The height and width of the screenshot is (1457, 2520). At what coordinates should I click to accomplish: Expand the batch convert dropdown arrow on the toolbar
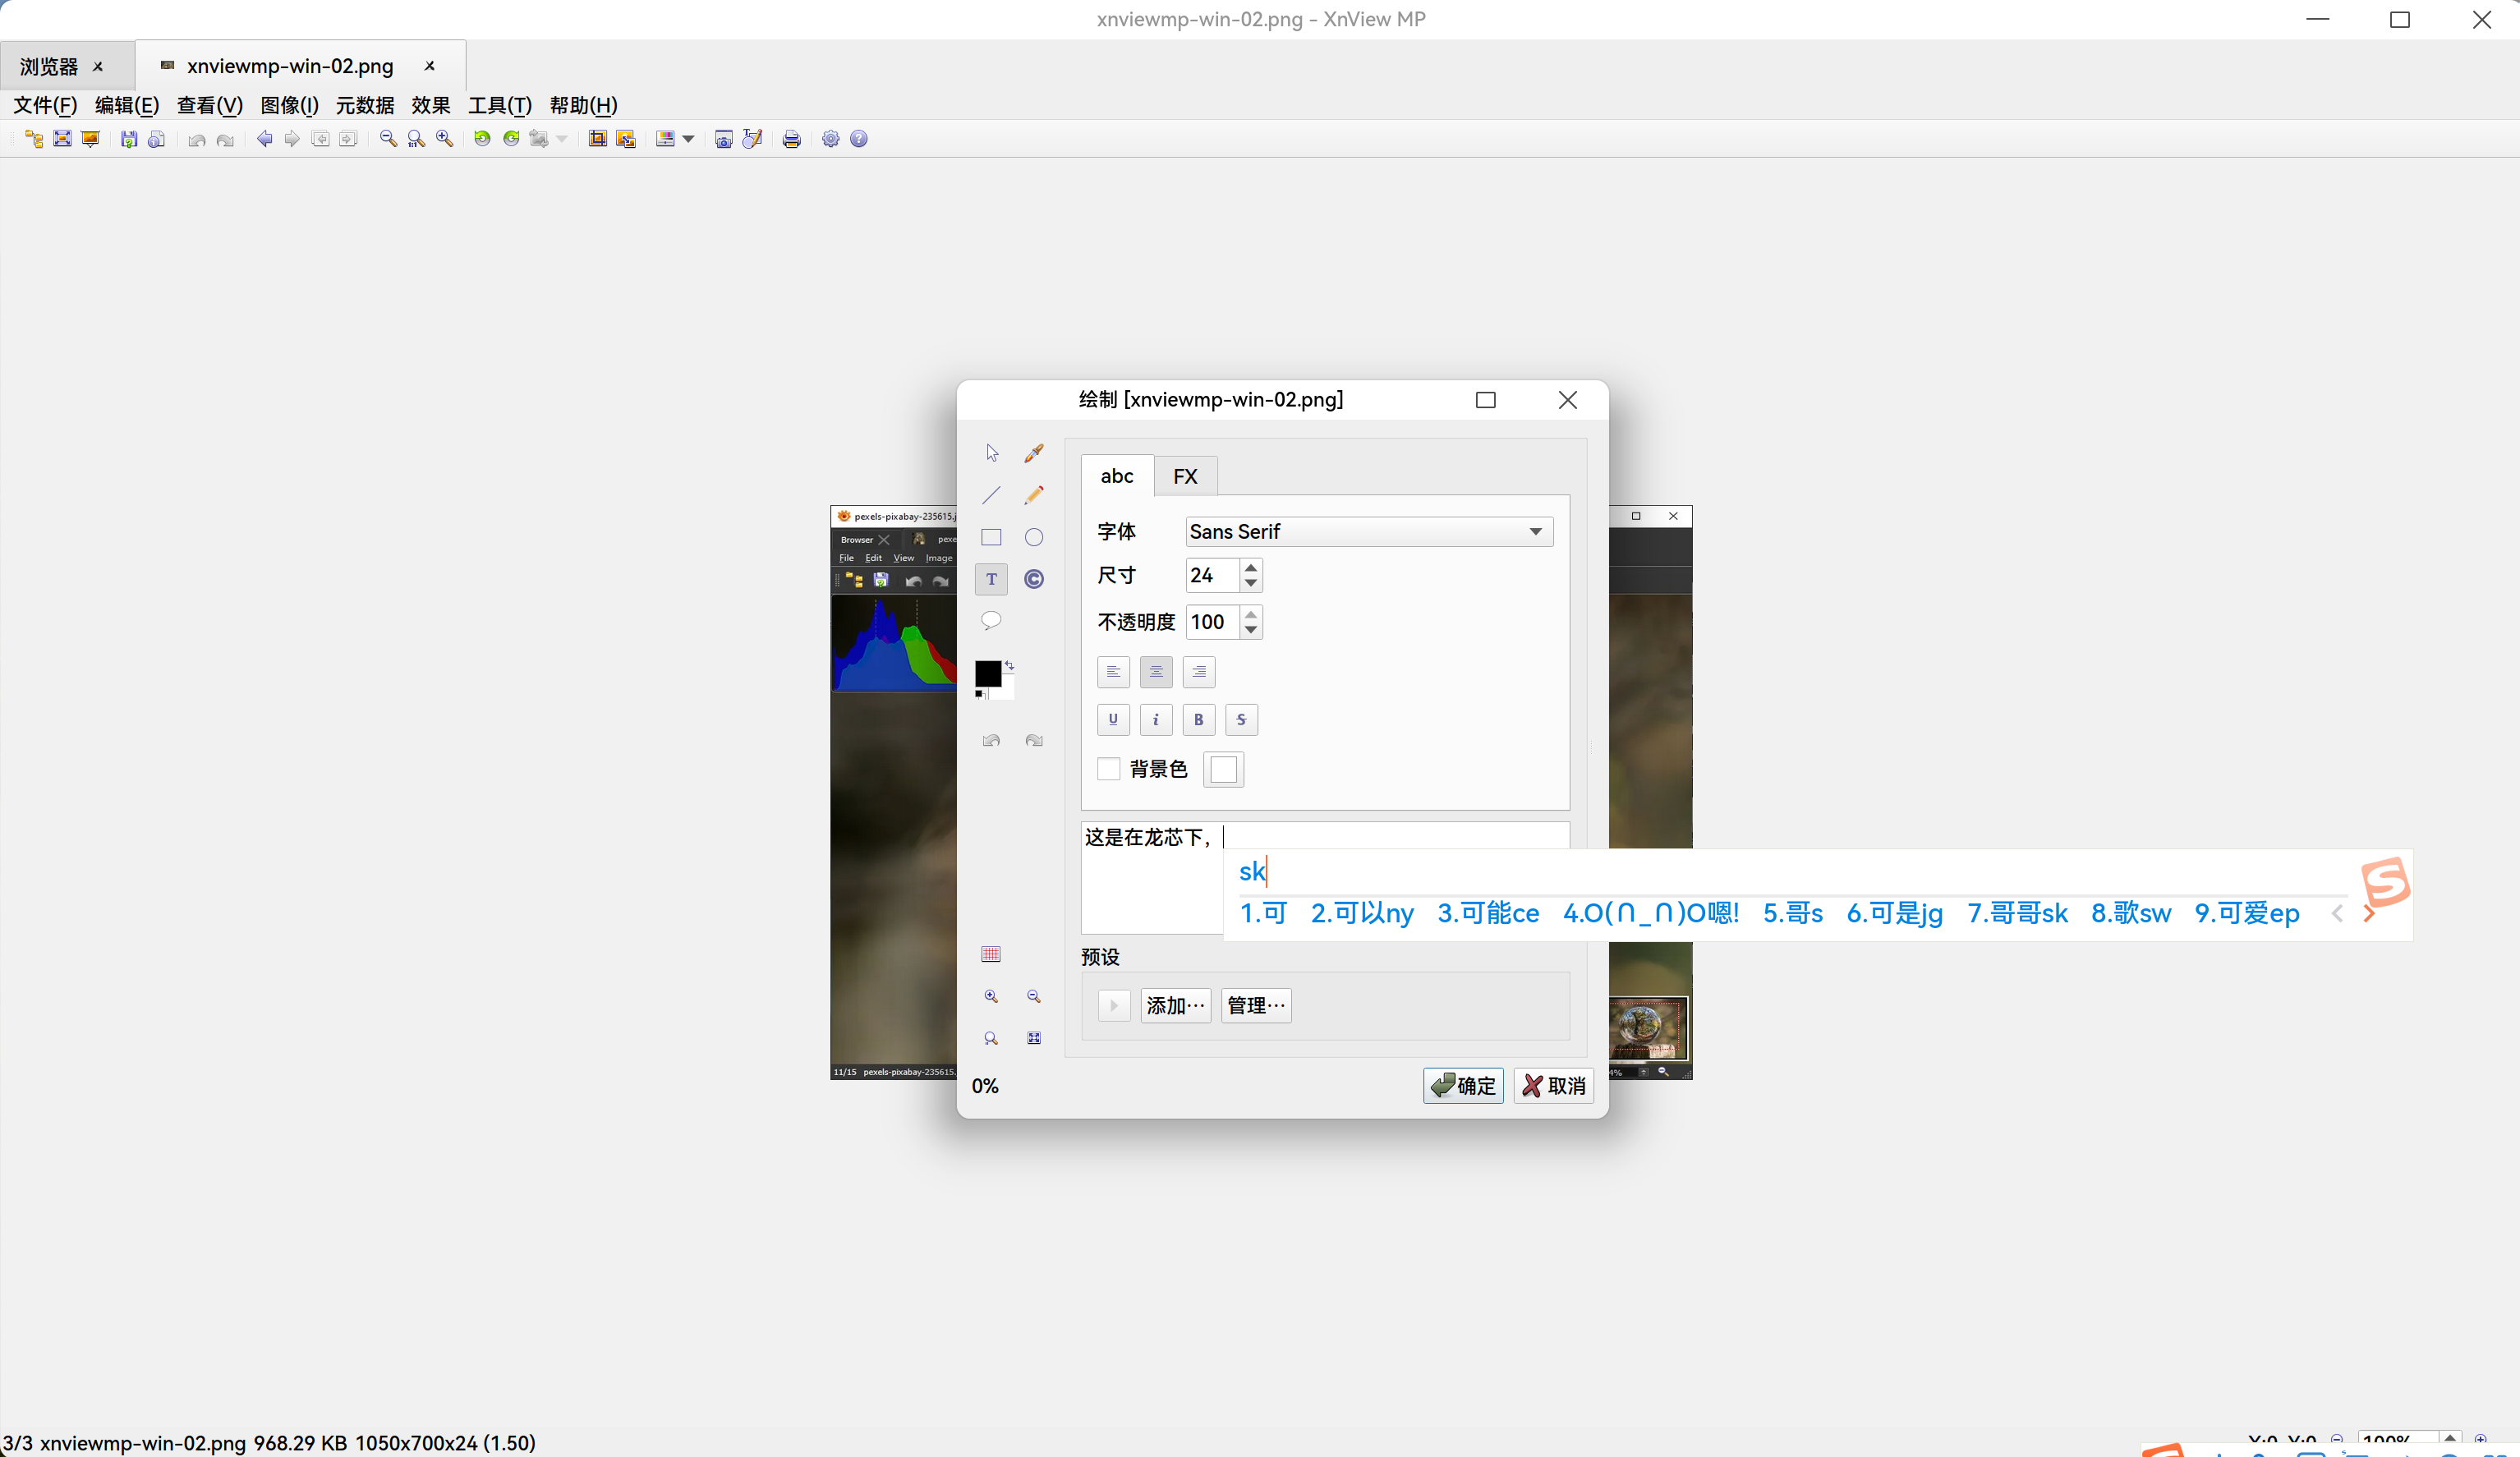pyautogui.click(x=561, y=139)
